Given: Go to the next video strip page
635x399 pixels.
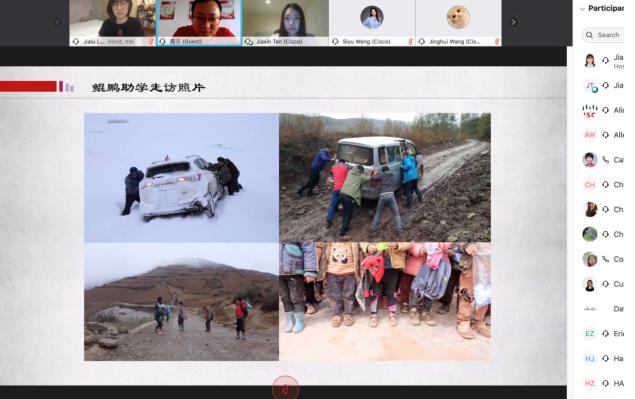Looking at the screenshot, I should point(513,22).
